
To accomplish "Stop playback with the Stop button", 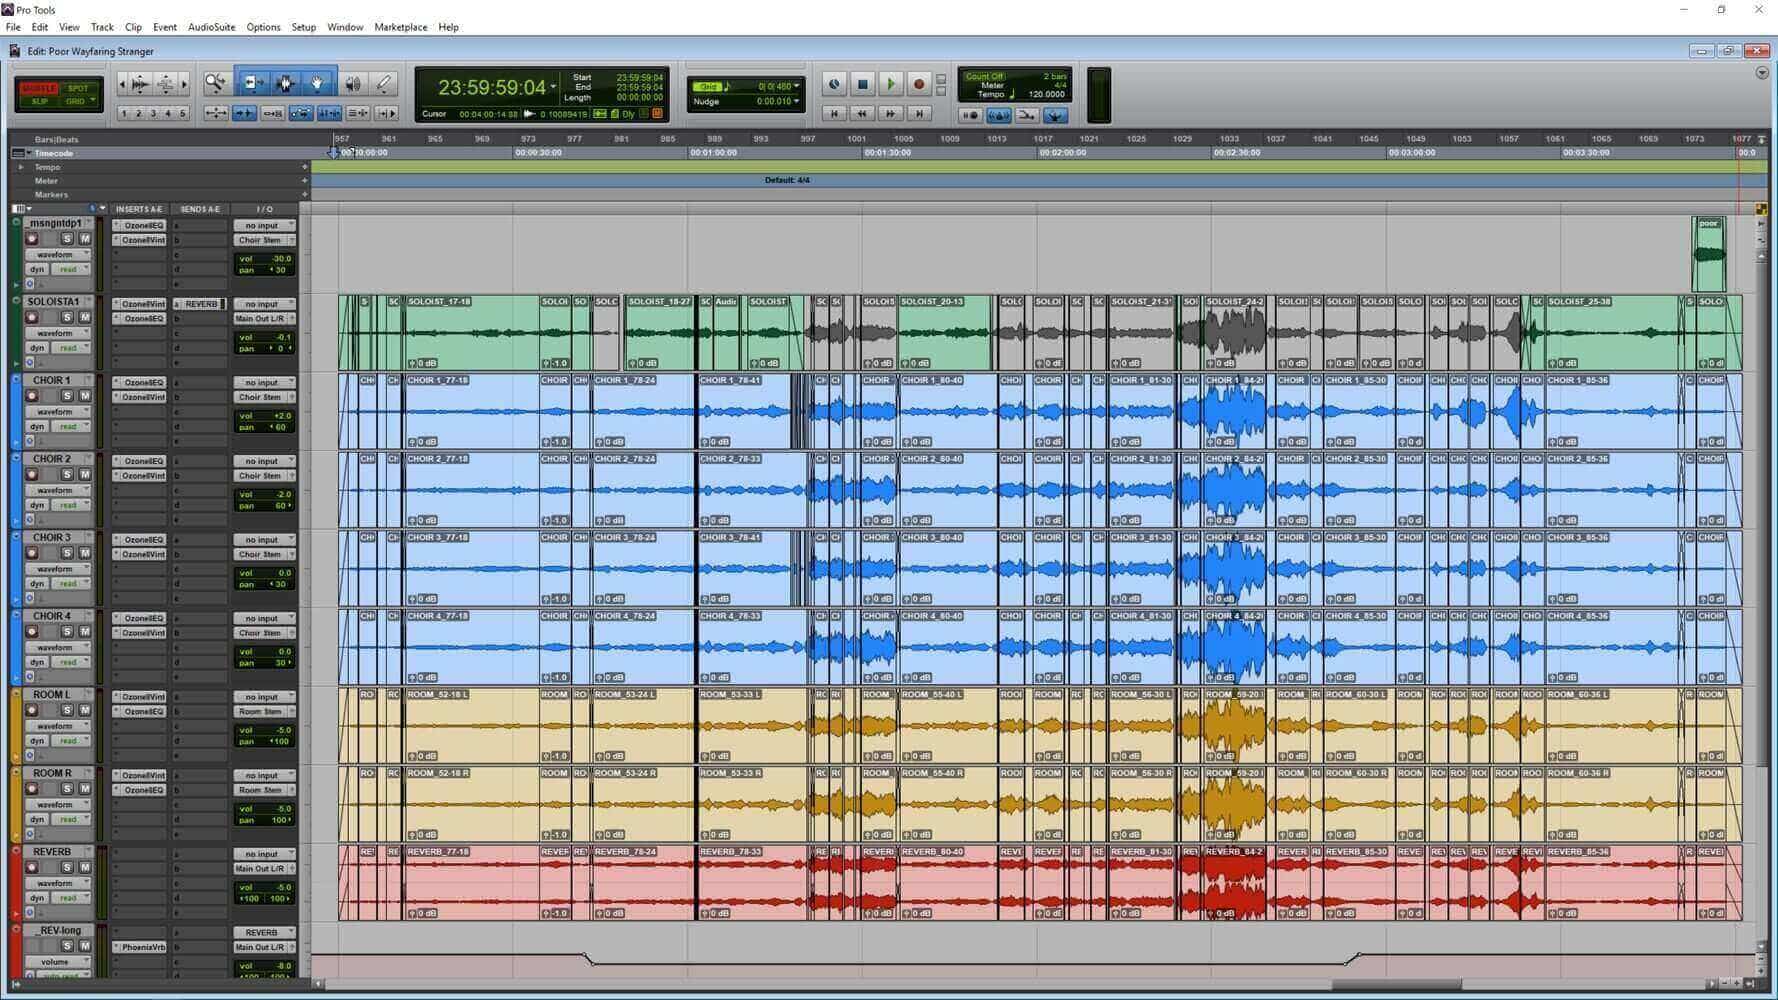I will pyautogui.click(x=863, y=85).
